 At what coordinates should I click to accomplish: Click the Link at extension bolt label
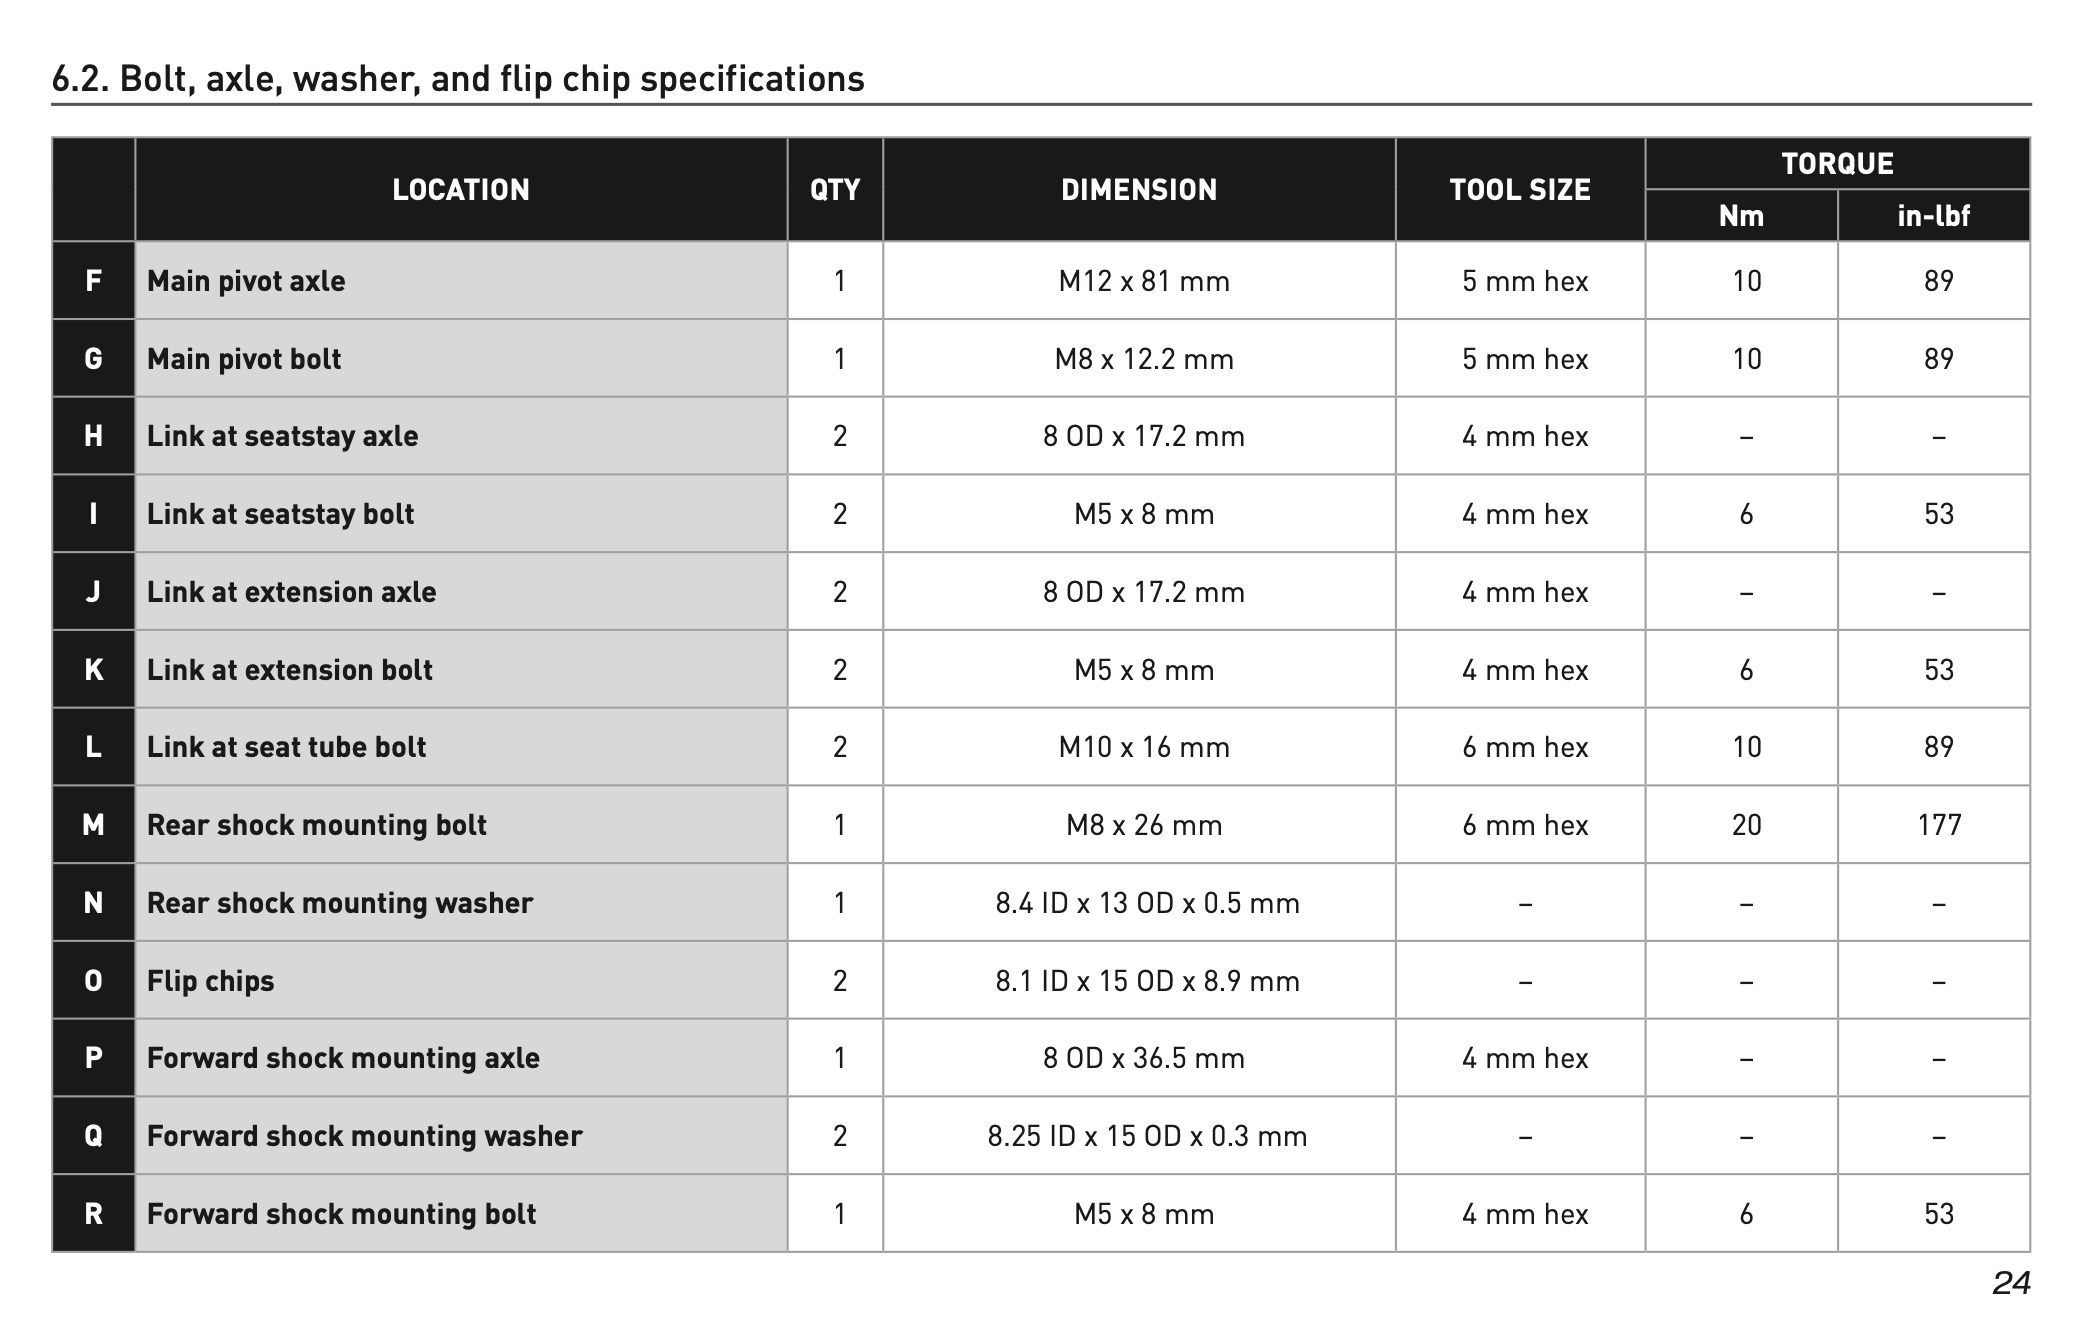tap(290, 670)
